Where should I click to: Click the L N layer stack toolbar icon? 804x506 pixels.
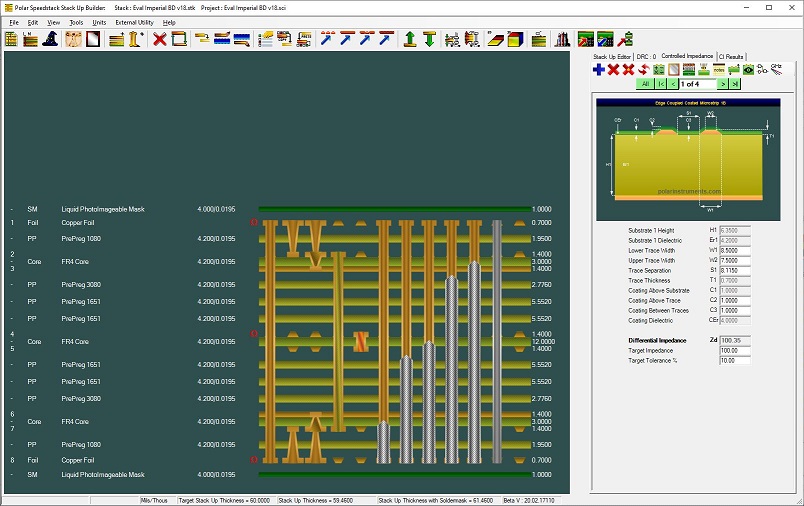(30, 39)
